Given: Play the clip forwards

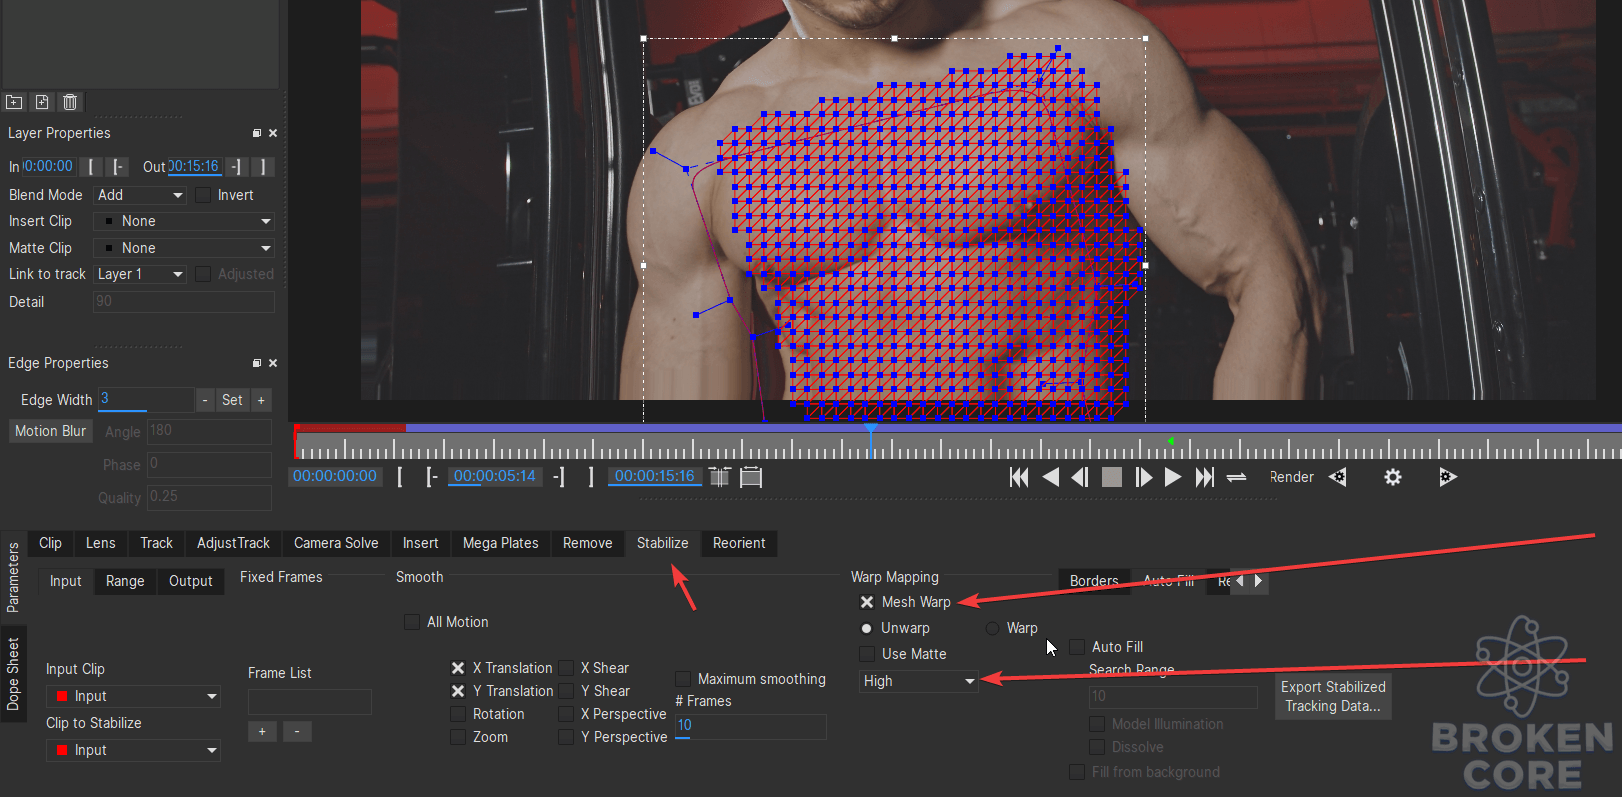Looking at the screenshot, I should [x=1173, y=478].
